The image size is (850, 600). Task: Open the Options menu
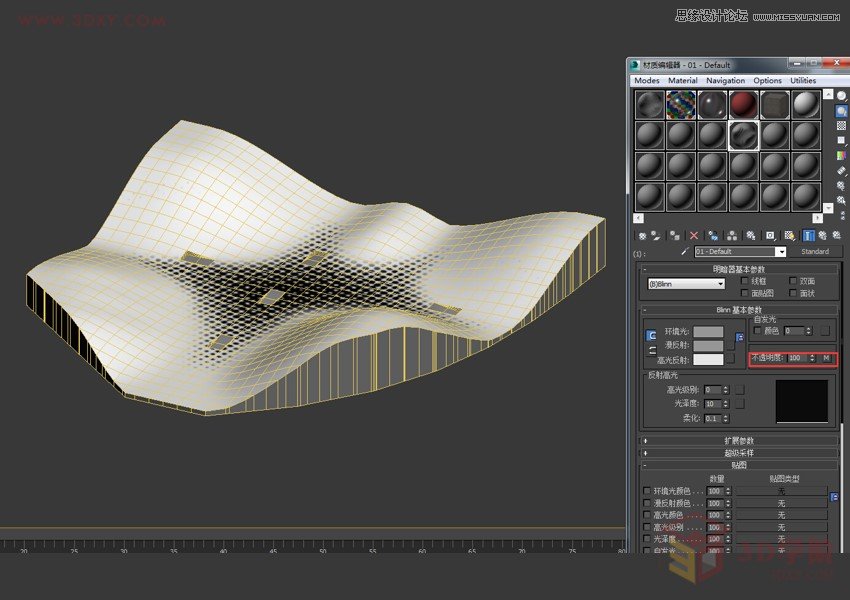point(767,80)
